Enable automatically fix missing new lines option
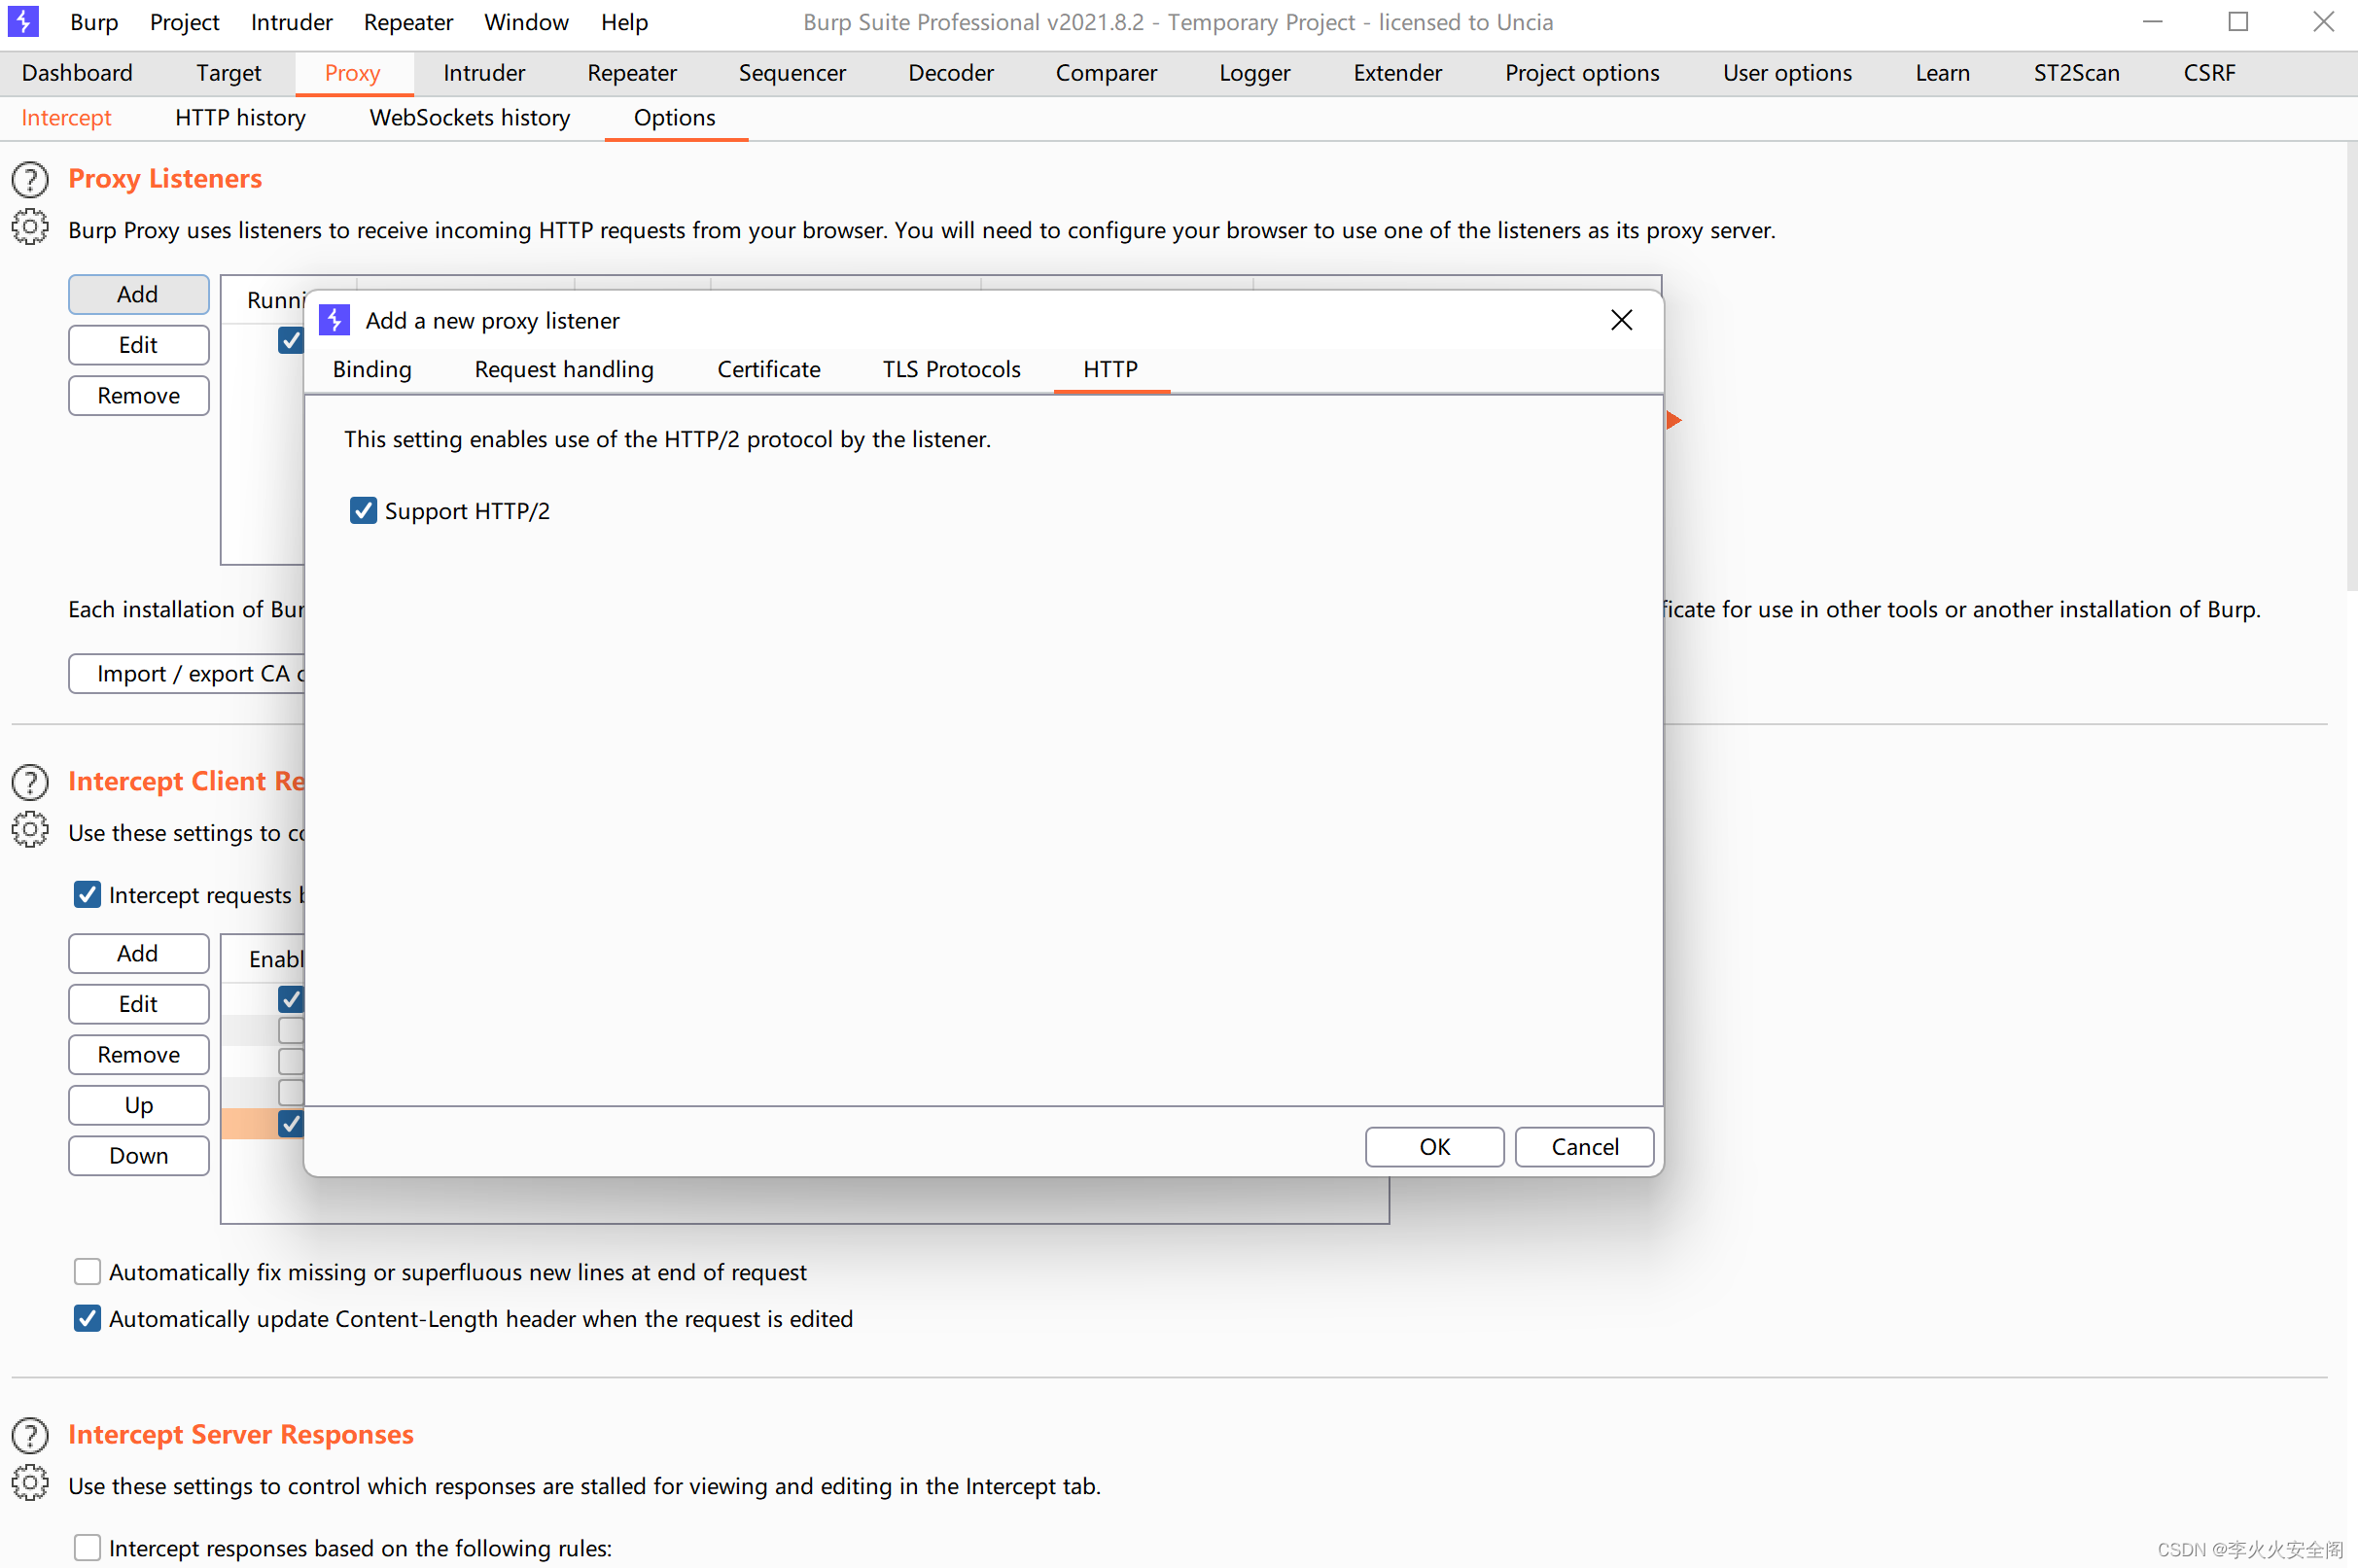 coord(87,1271)
